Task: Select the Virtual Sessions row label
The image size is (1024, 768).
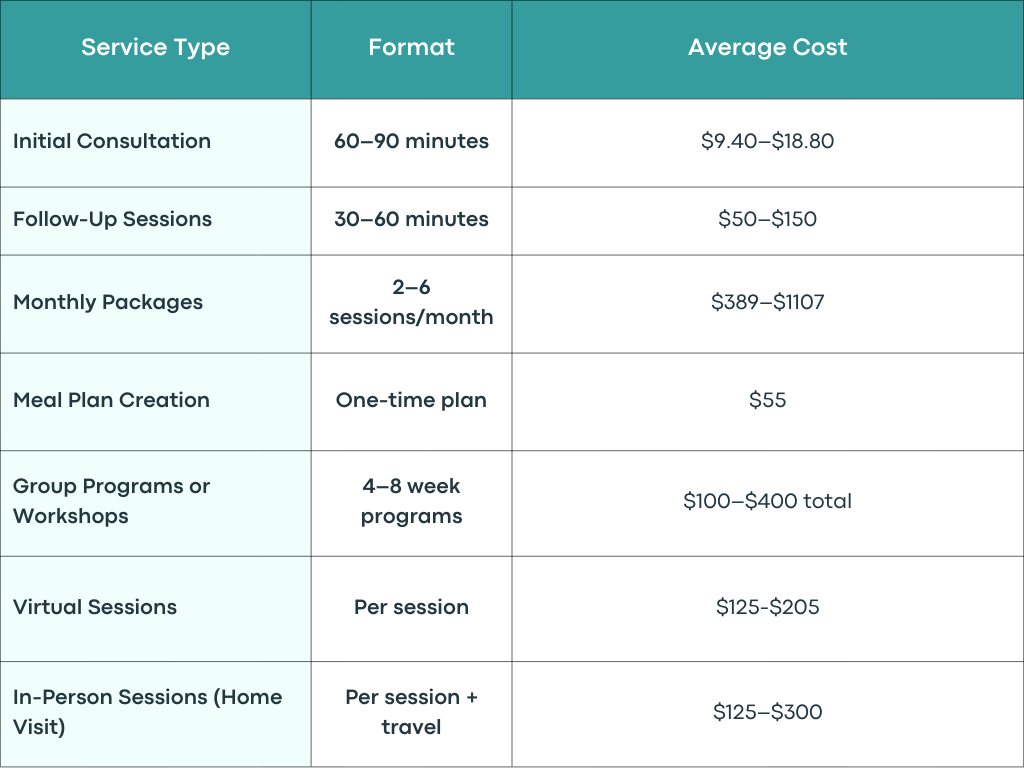Action: 95,607
